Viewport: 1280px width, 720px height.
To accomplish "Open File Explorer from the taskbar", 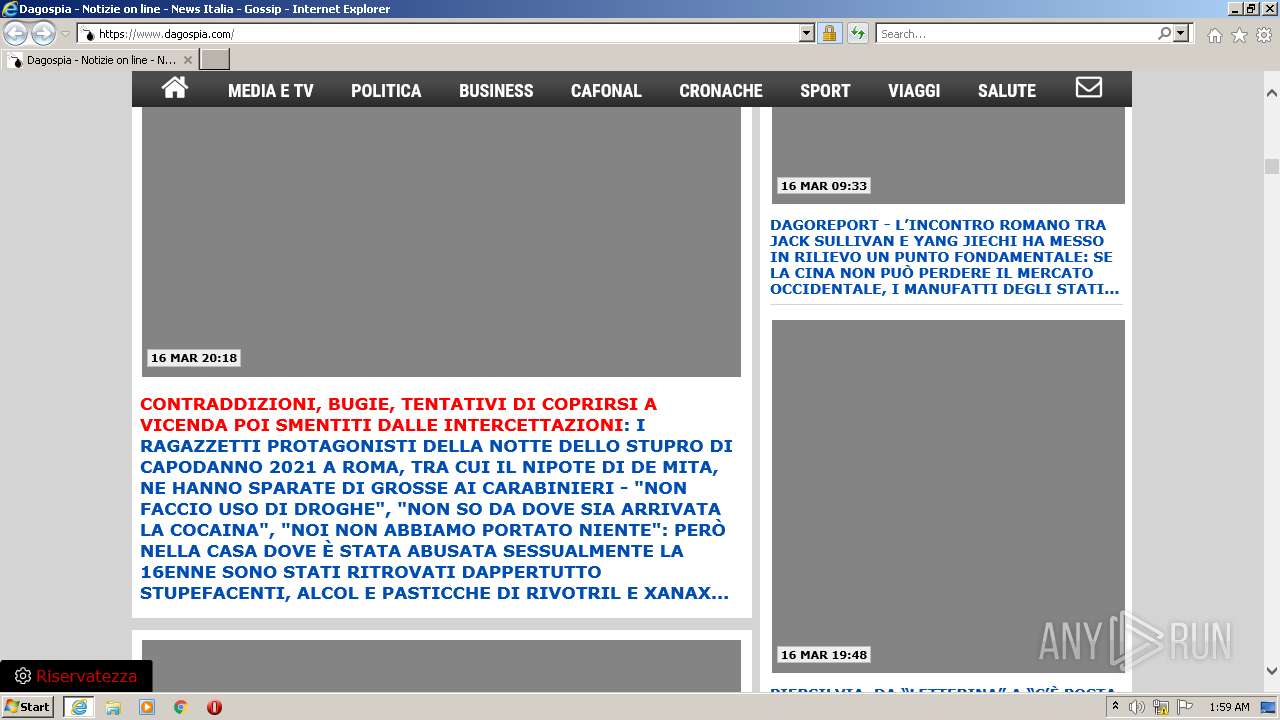I will [113, 707].
